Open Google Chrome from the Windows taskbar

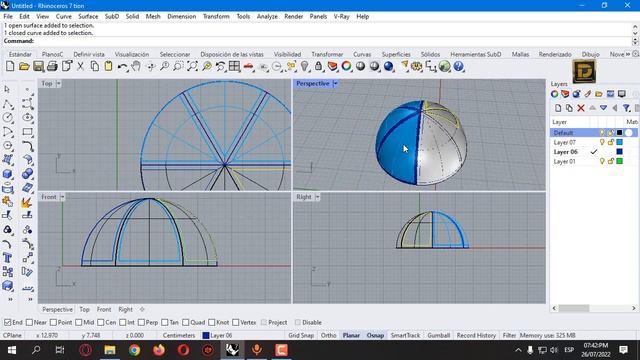tap(134, 350)
